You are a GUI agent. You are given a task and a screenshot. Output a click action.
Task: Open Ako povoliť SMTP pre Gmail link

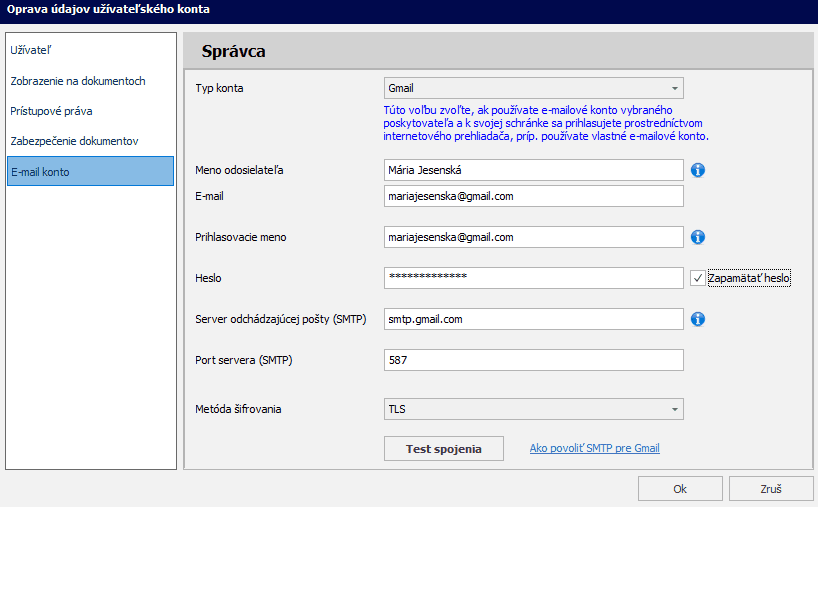(x=594, y=449)
